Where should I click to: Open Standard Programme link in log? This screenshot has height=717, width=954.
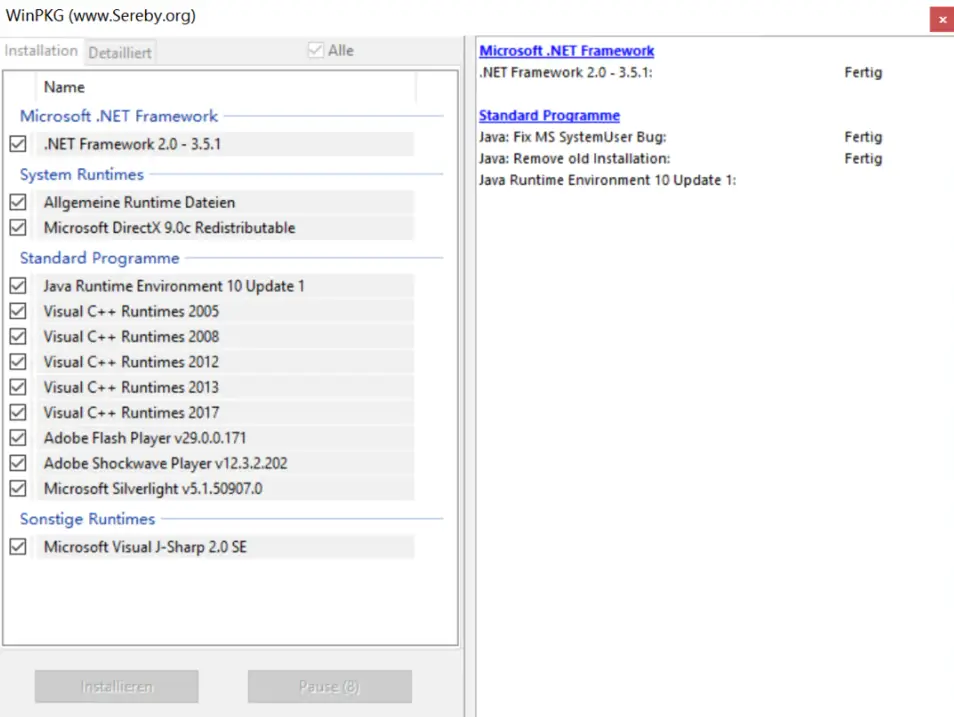tap(549, 115)
